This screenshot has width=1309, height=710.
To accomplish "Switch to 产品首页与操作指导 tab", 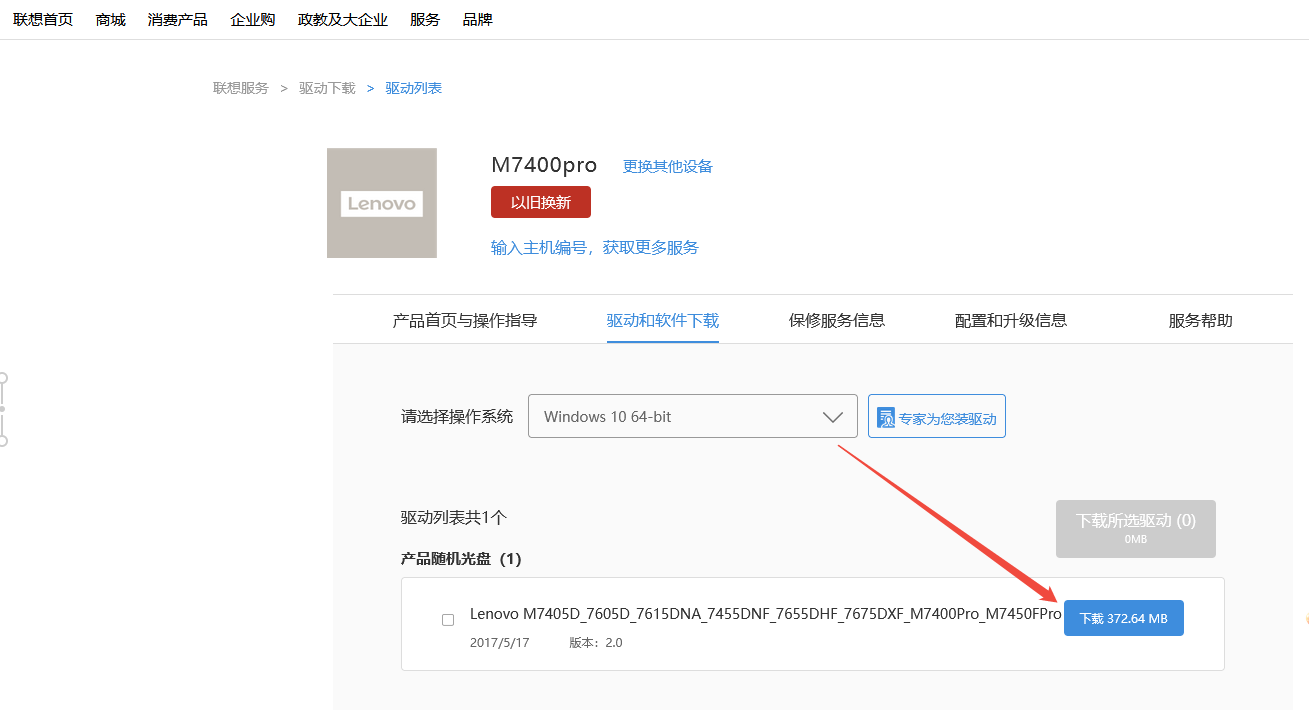I will [x=465, y=320].
